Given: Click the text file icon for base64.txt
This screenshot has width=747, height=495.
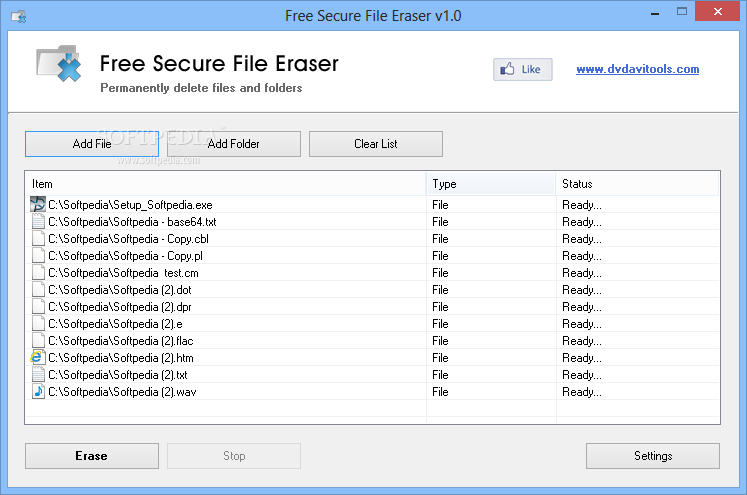Looking at the screenshot, I should (38, 222).
